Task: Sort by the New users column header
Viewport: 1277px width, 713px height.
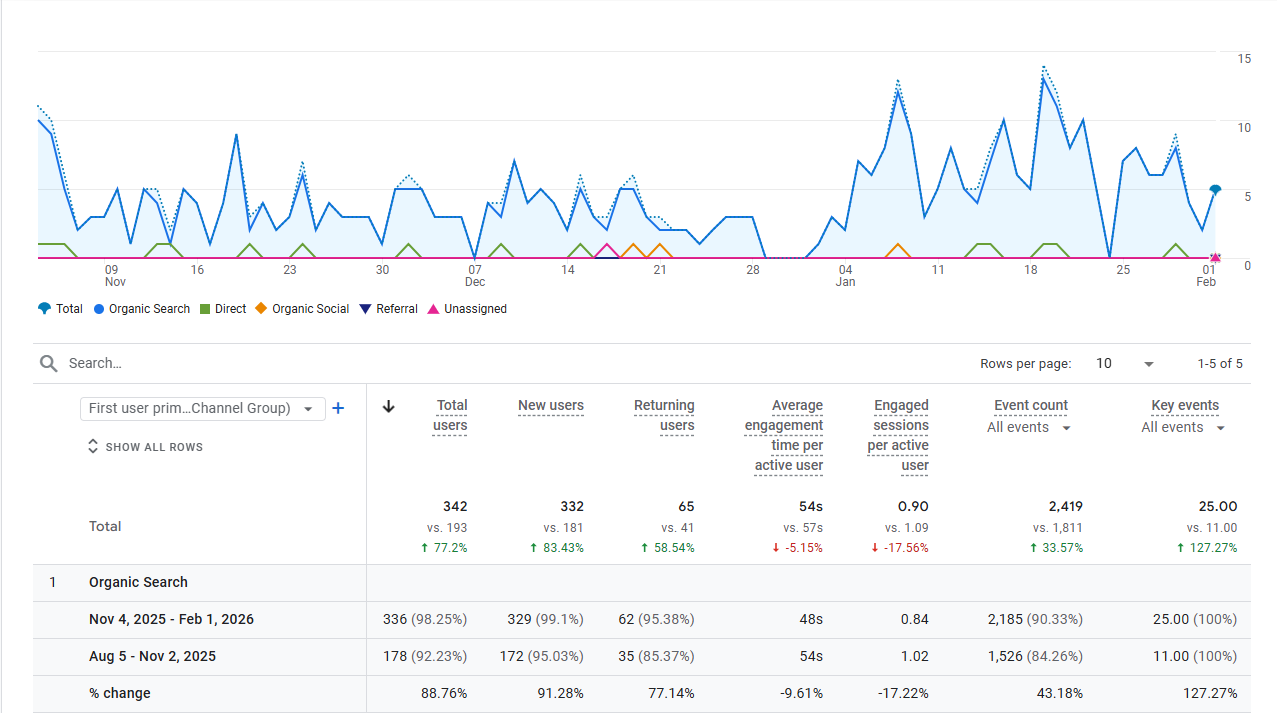Action: (551, 405)
